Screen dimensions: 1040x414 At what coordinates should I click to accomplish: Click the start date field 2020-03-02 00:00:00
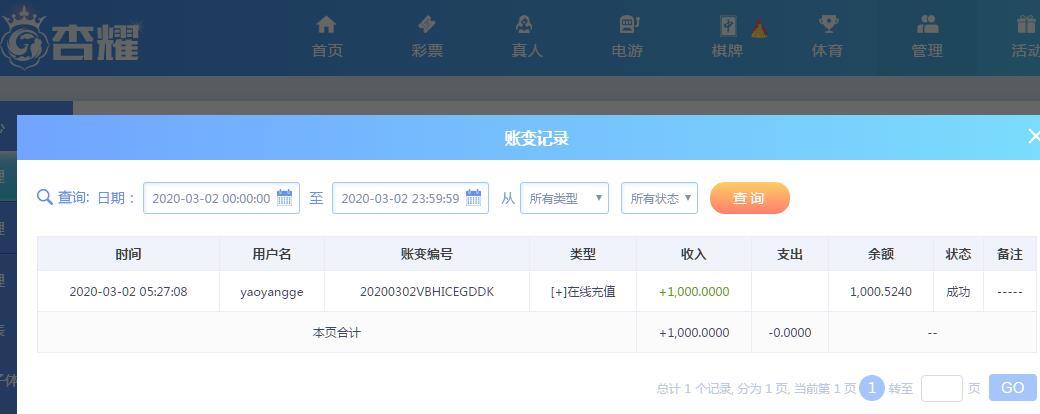[222, 198]
